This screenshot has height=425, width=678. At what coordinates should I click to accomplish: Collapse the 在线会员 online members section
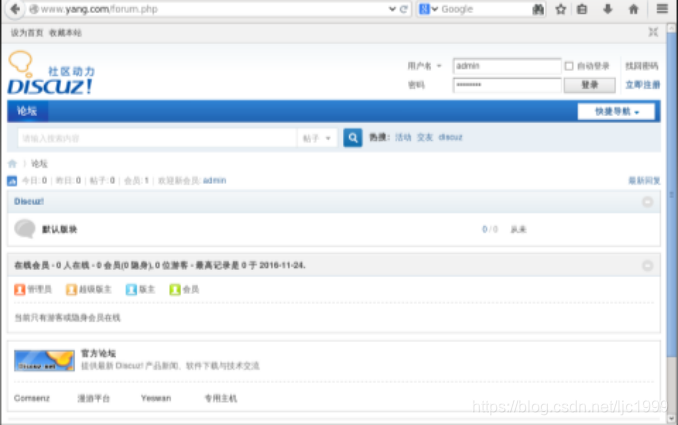(x=647, y=265)
